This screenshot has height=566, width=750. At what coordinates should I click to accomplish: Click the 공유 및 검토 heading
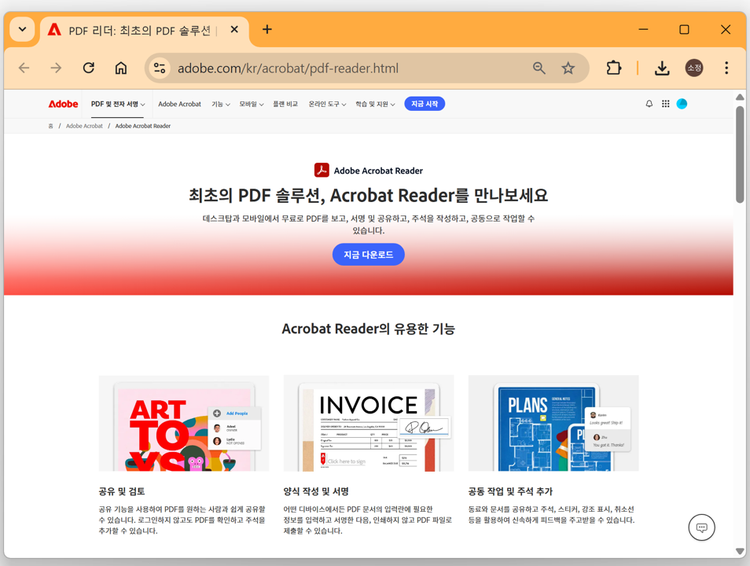(x=121, y=491)
